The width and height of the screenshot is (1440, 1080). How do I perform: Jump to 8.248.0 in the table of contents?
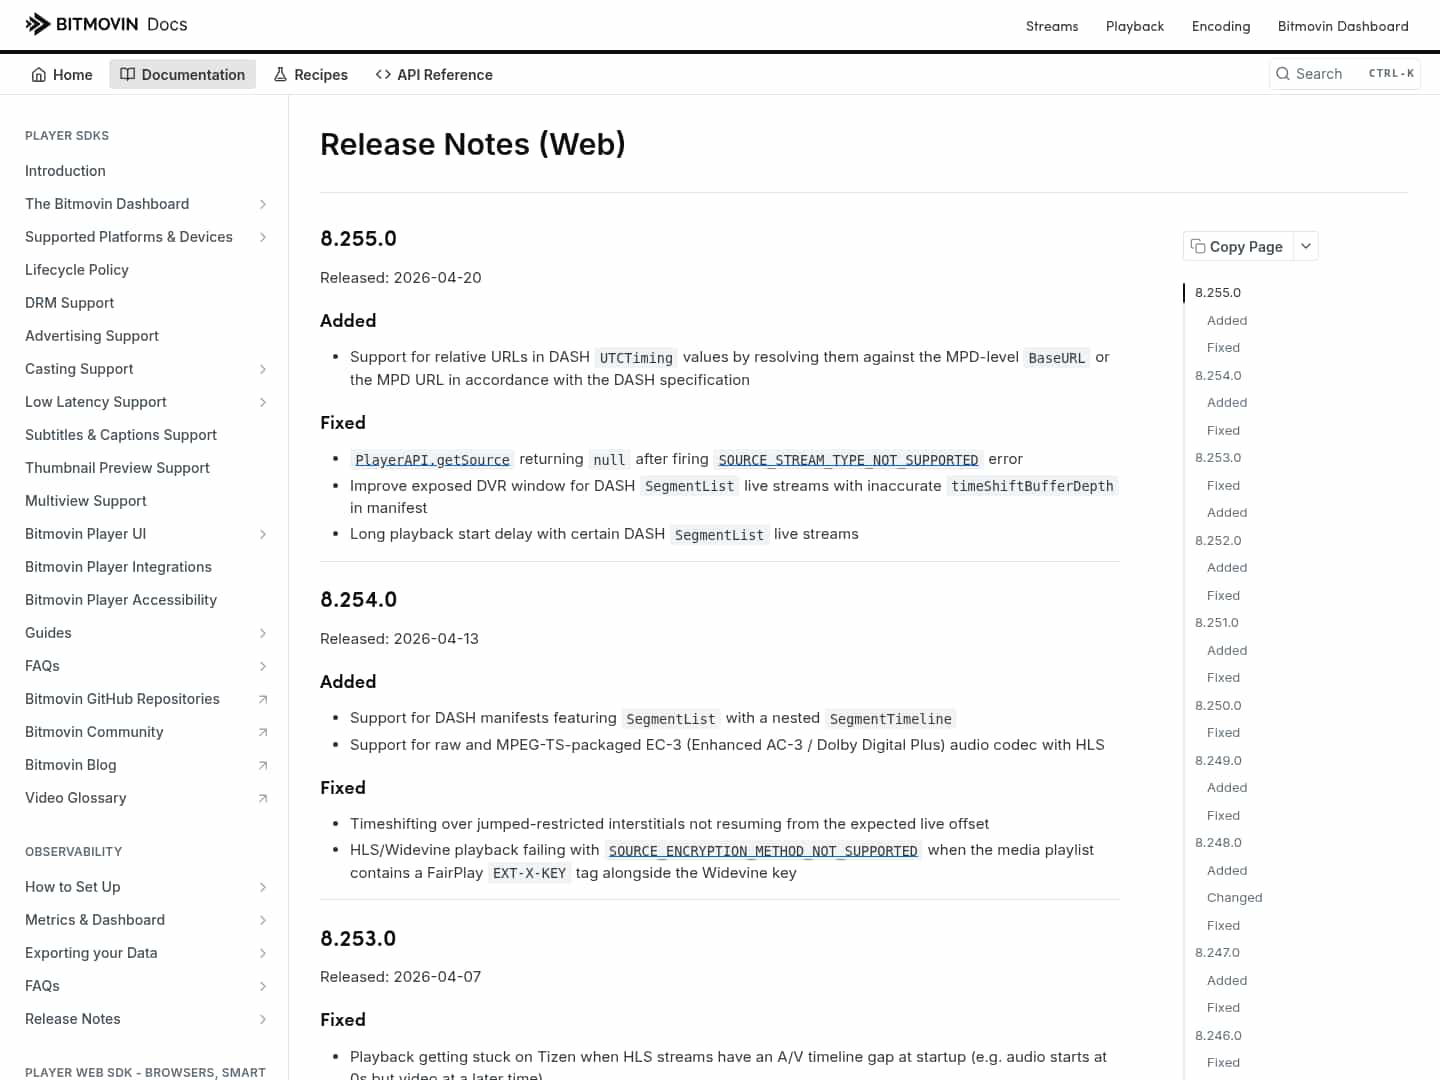pos(1218,842)
